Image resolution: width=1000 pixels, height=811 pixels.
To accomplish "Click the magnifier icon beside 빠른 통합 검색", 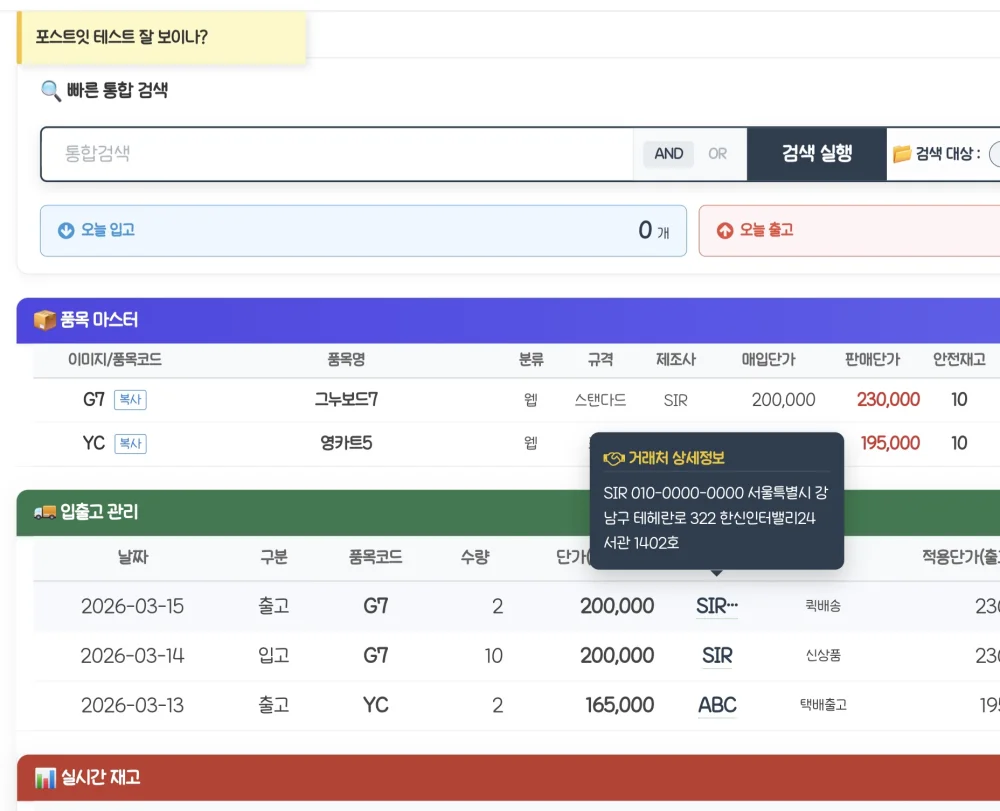I will click(x=51, y=91).
